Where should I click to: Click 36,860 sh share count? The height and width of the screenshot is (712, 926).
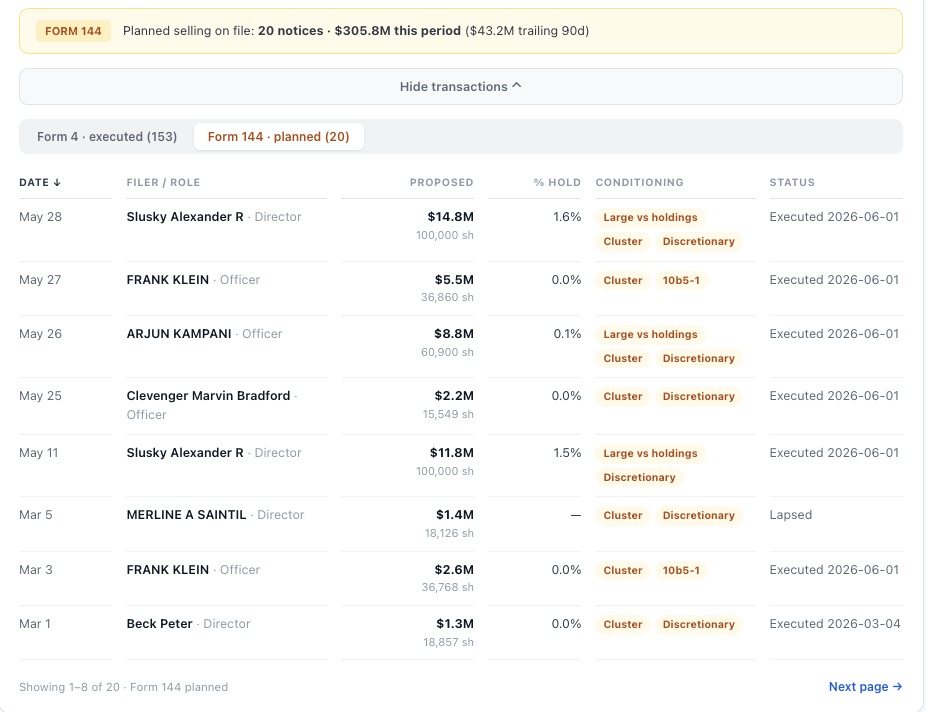pos(447,298)
